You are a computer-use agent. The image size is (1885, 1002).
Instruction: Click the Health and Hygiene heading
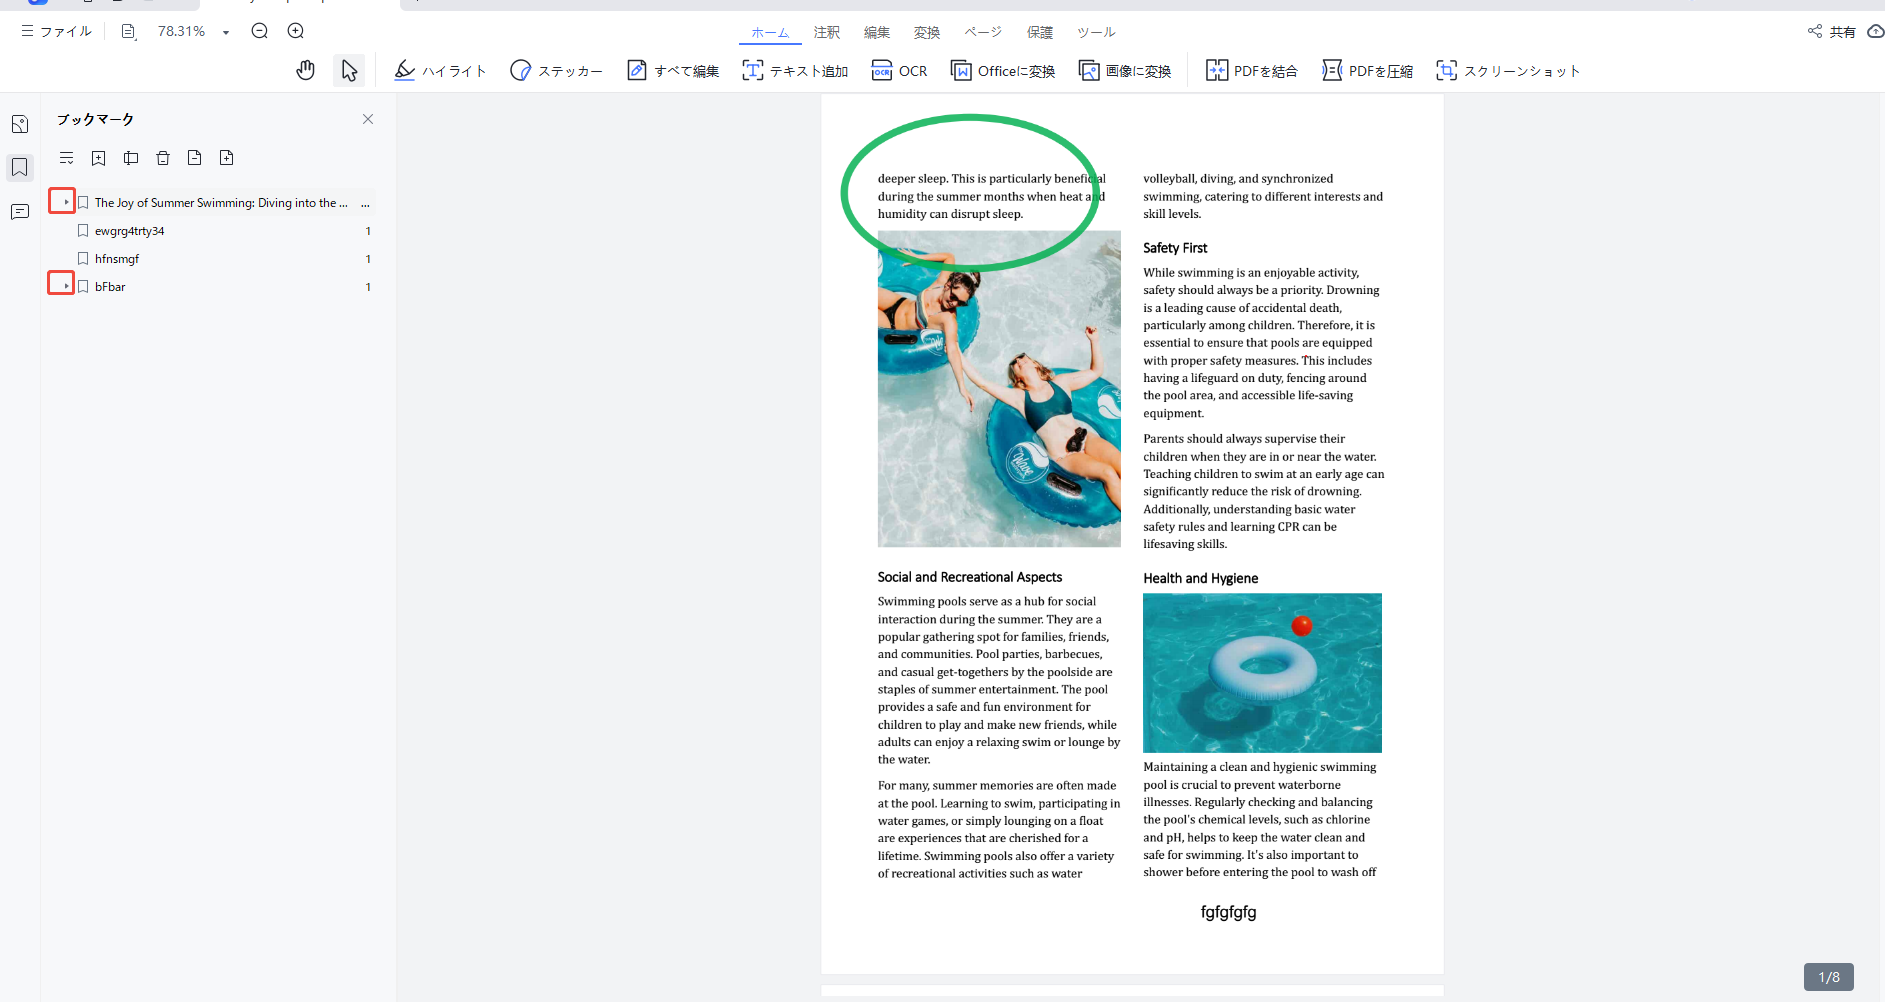tap(1200, 578)
